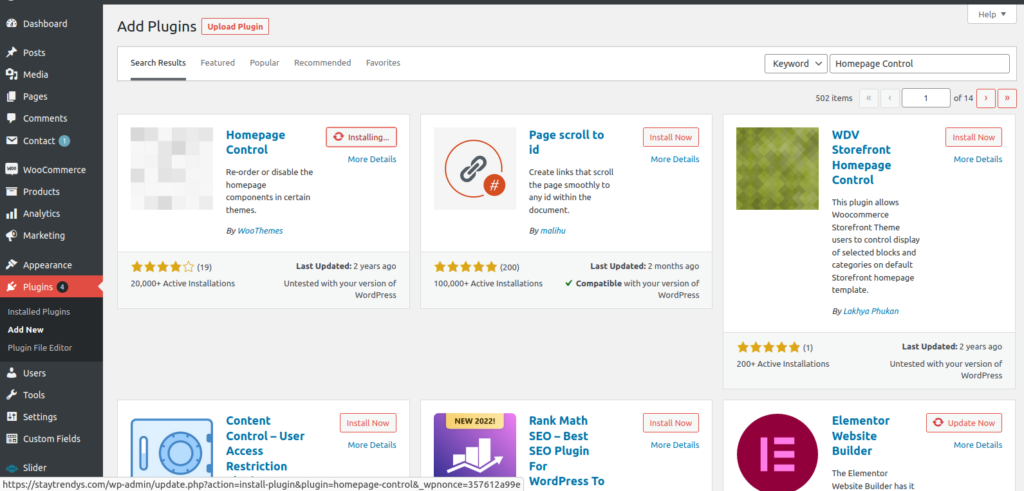
Task: Click the Marketing megaphone icon
Action: coord(11,236)
